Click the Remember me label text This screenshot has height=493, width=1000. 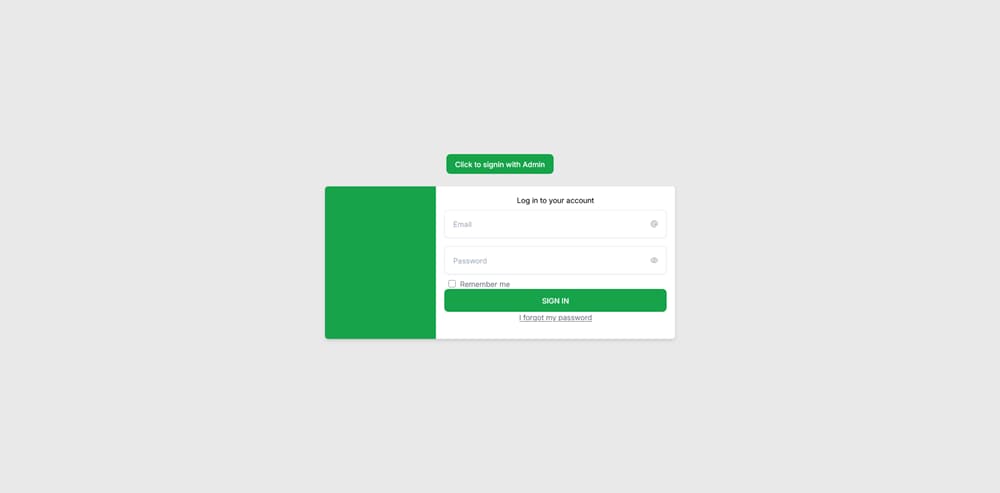click(x=485, y=284)
